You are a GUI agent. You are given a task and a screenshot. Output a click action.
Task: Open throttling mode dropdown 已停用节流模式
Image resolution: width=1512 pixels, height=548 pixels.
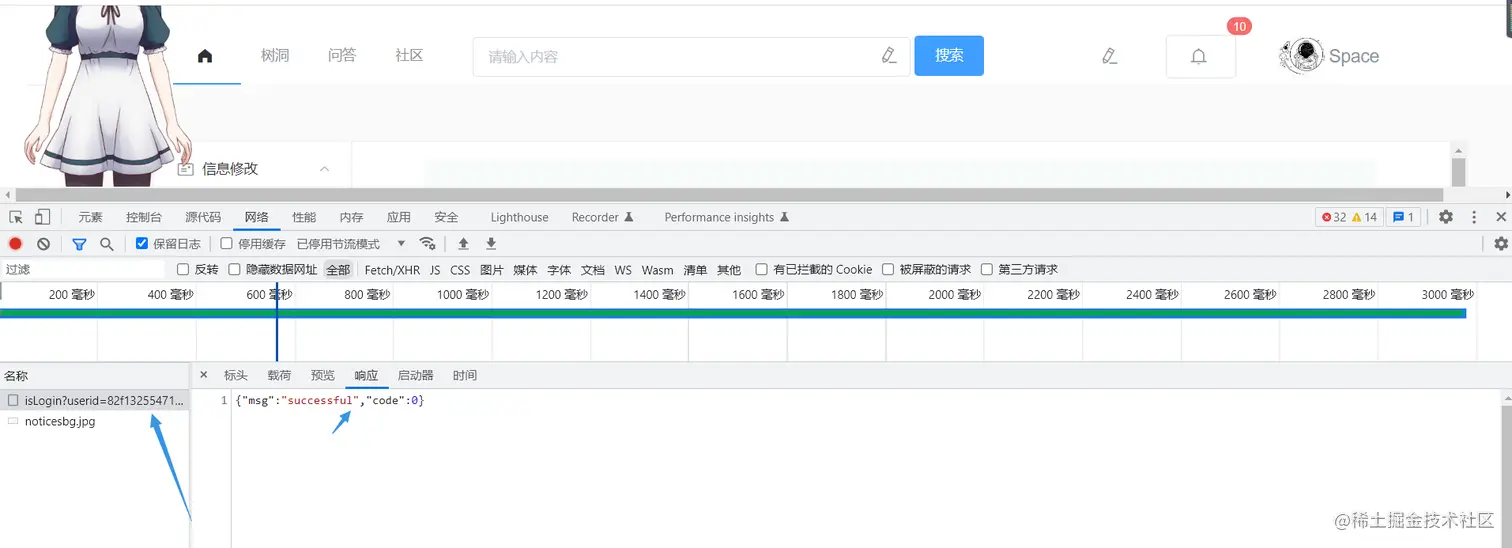point(351,243)
